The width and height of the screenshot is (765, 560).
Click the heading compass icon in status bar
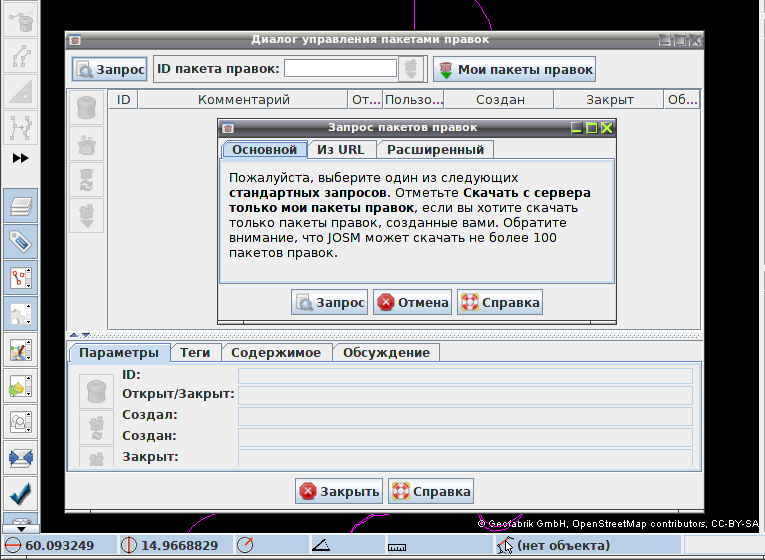click(x=245, y=545)
